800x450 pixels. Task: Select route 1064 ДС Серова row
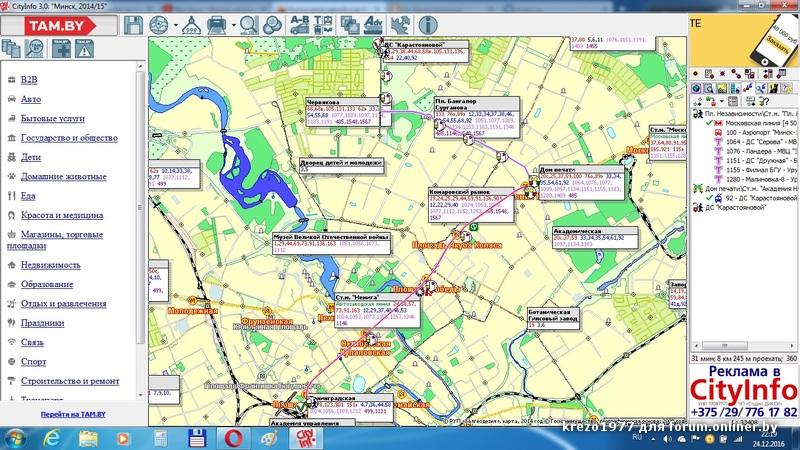pos(756,141)
